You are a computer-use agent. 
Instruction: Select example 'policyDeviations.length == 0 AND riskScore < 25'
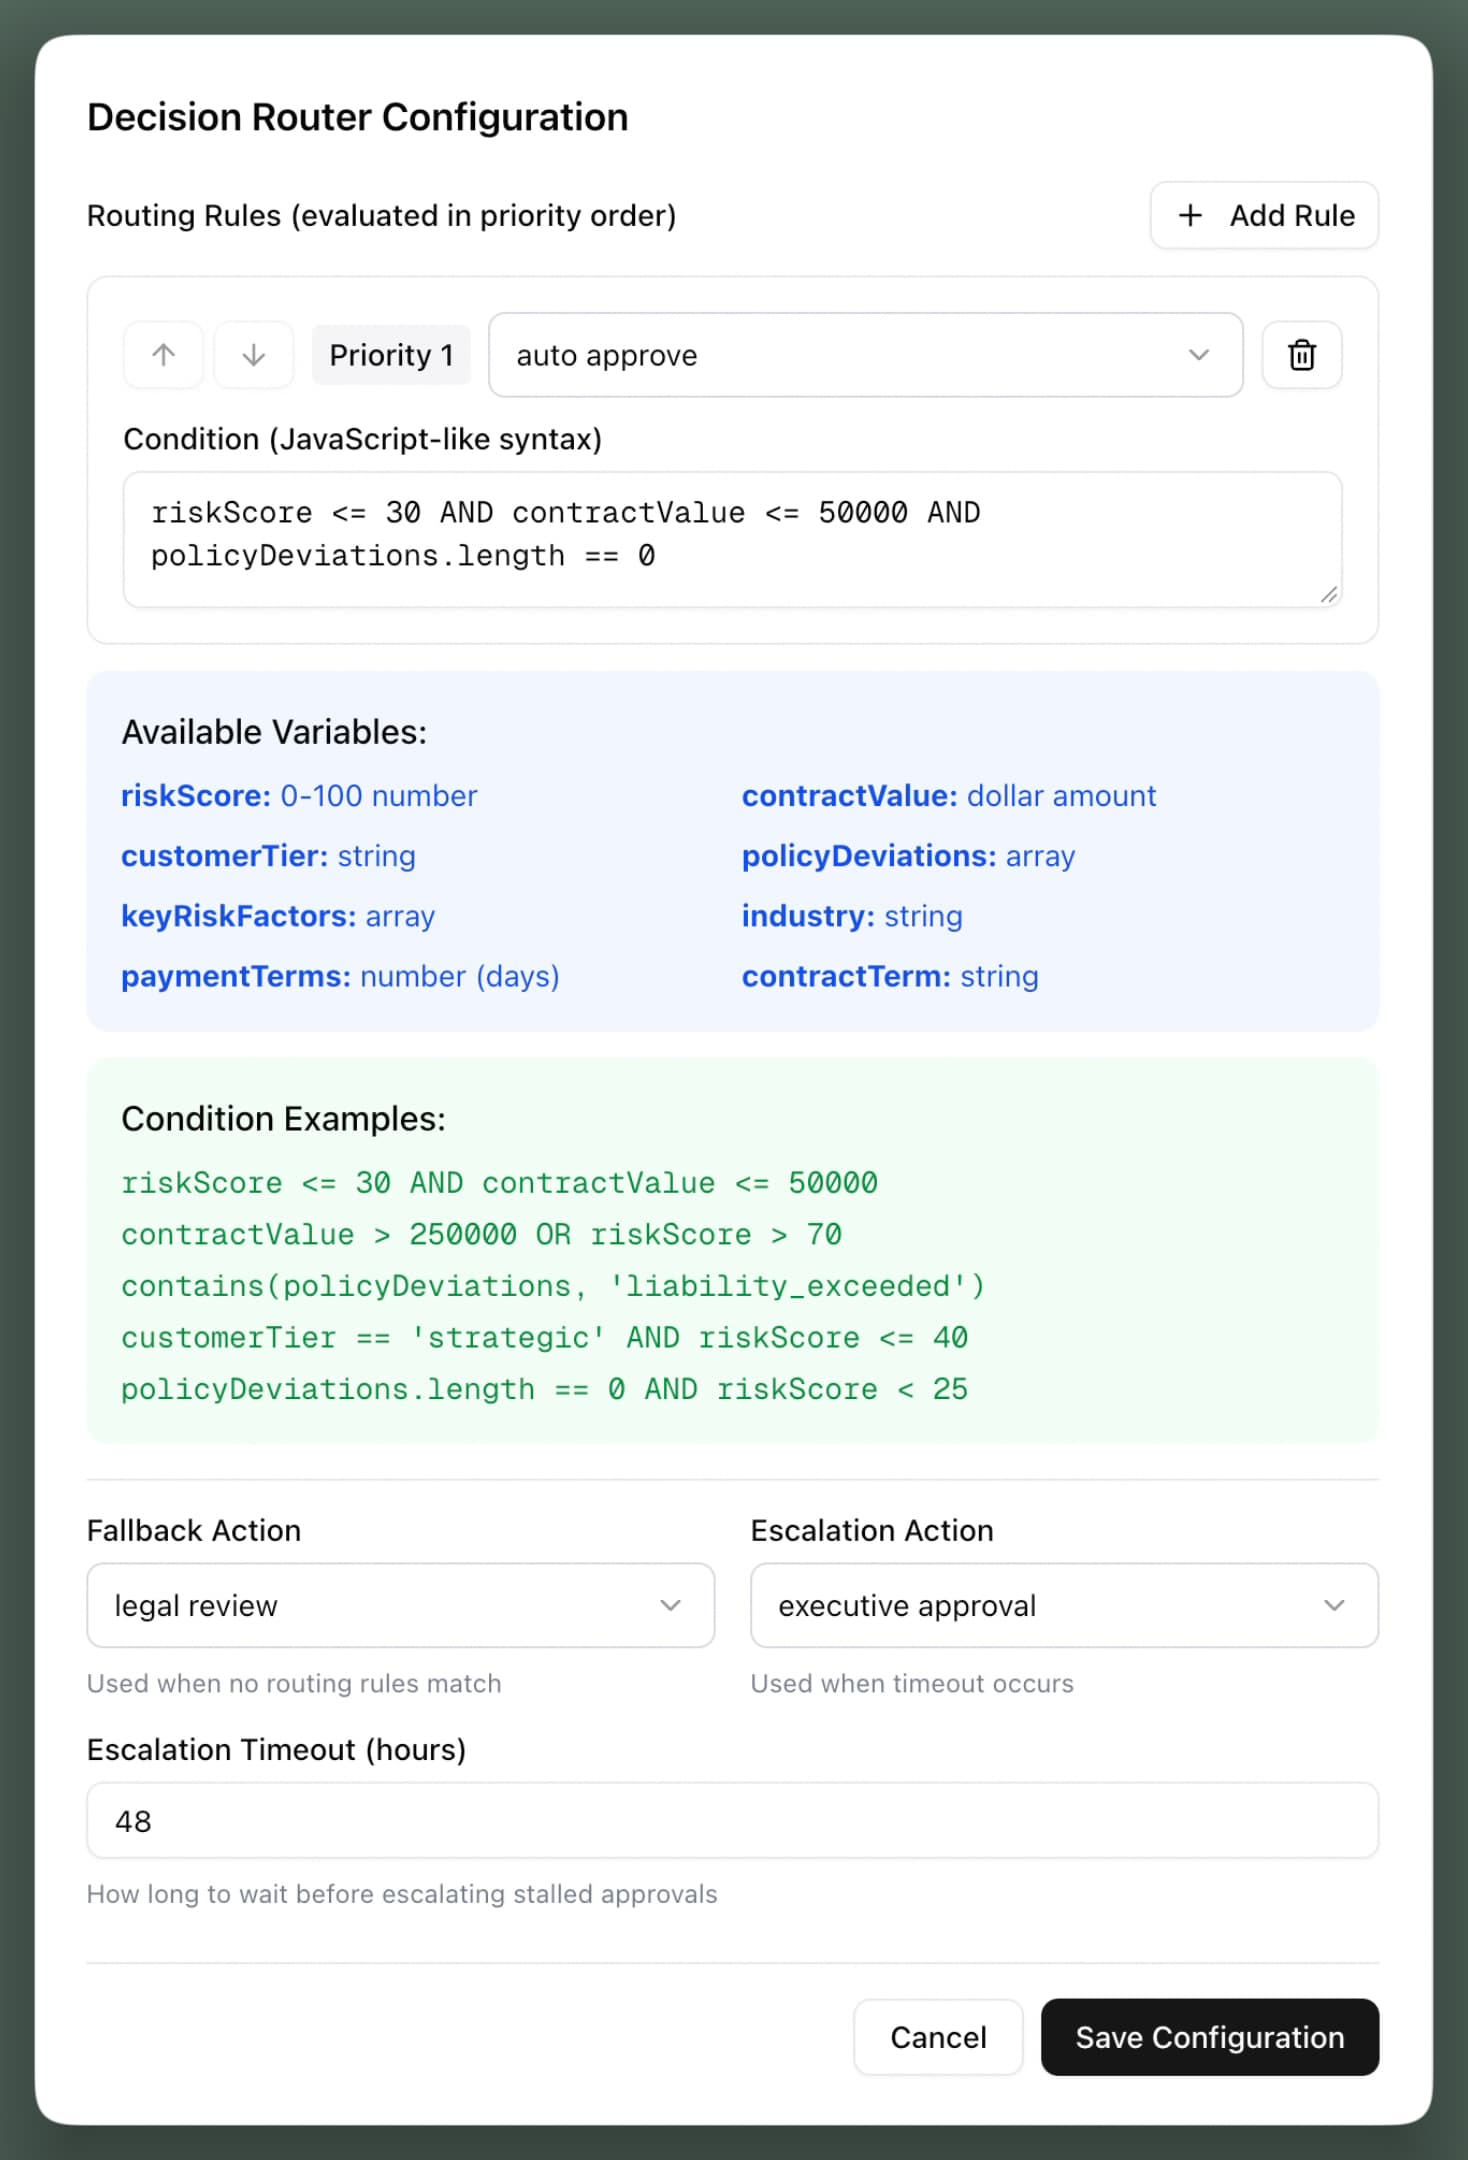click(x=544, y=1390)
